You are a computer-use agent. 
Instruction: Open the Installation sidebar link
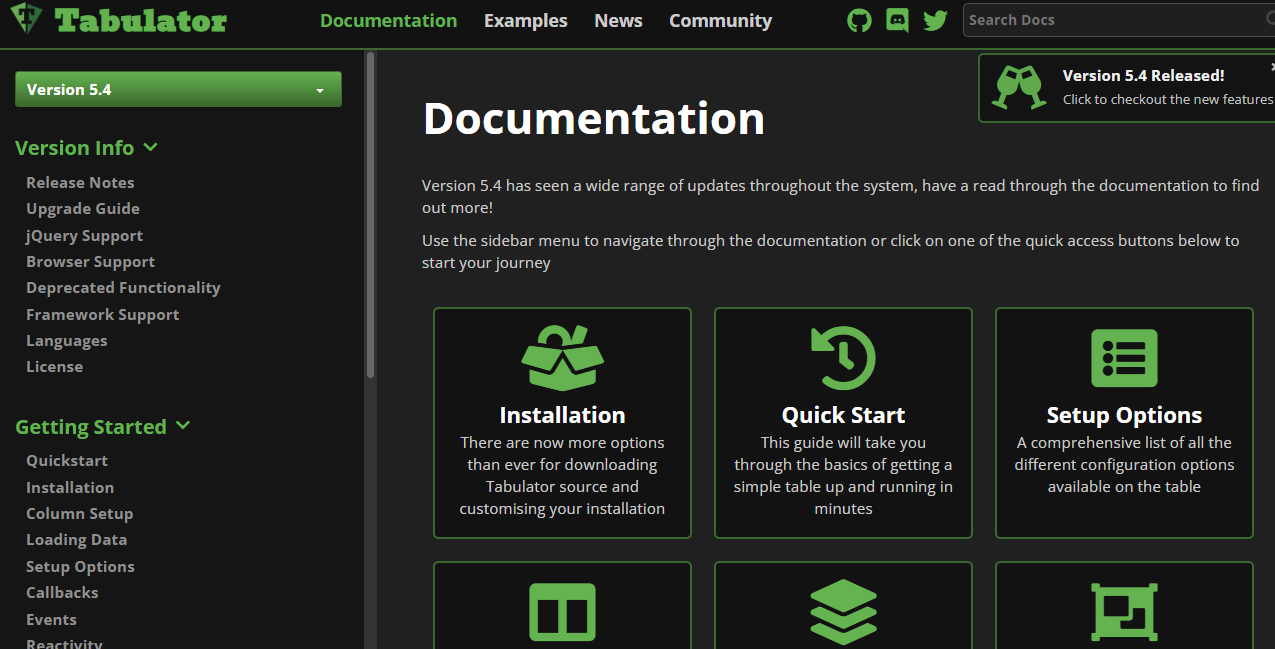point(70,487)
